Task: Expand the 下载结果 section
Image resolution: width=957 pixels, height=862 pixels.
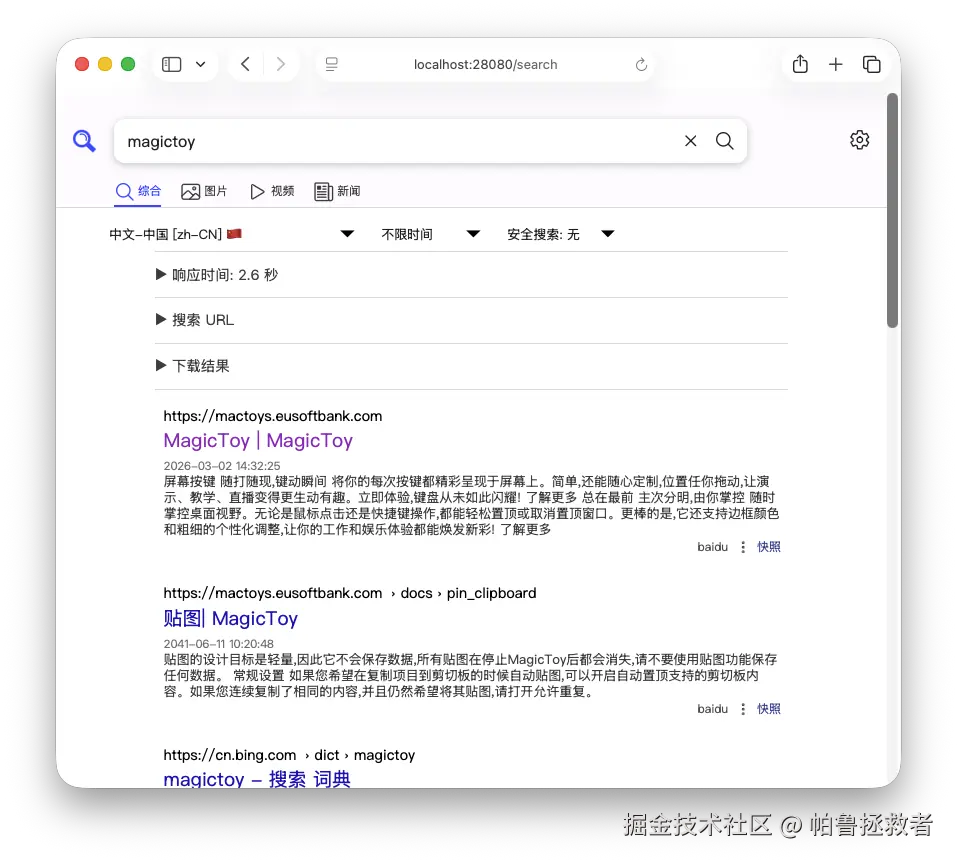Action: tap(193, 366)
